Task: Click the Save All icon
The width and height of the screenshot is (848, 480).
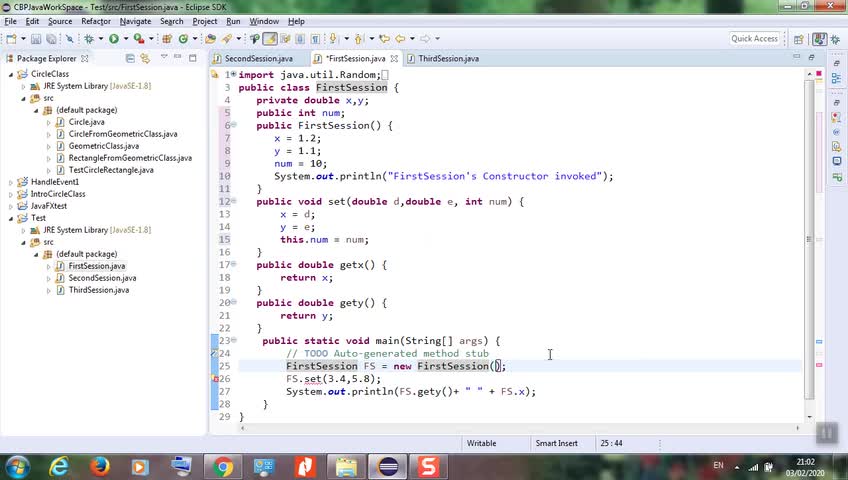Action: (51, 39)
